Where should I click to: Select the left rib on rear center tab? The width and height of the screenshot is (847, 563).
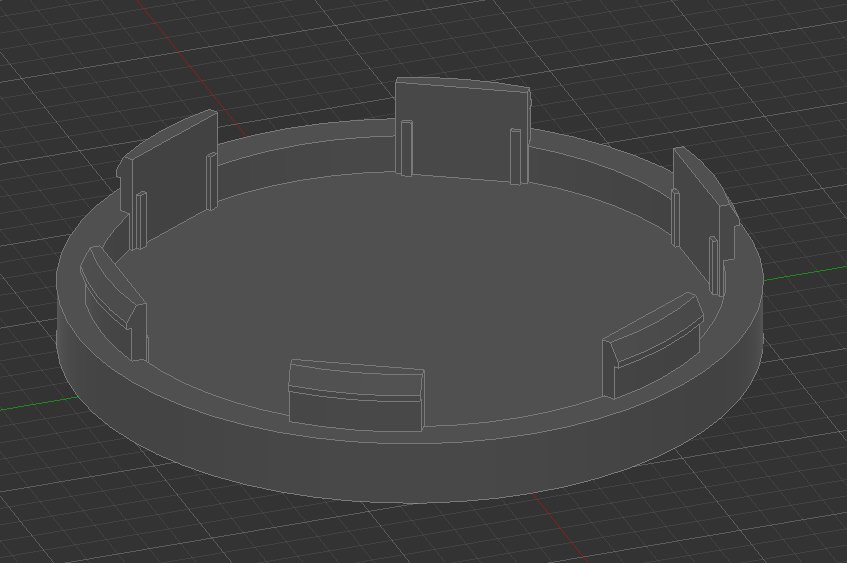(406, 148)
